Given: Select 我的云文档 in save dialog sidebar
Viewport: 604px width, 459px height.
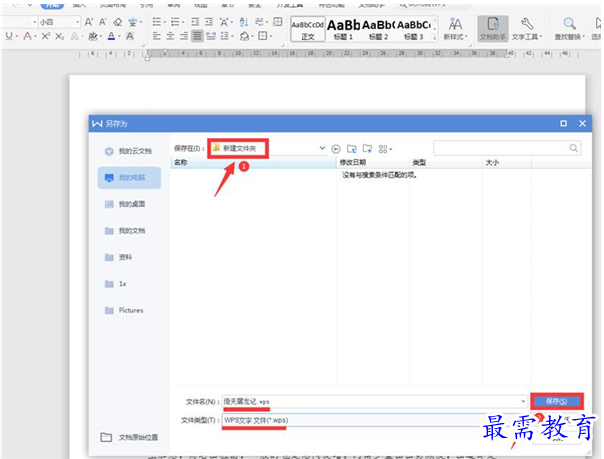Looking at the screenshot, I should pyautogui.click(x=128, y=151).
